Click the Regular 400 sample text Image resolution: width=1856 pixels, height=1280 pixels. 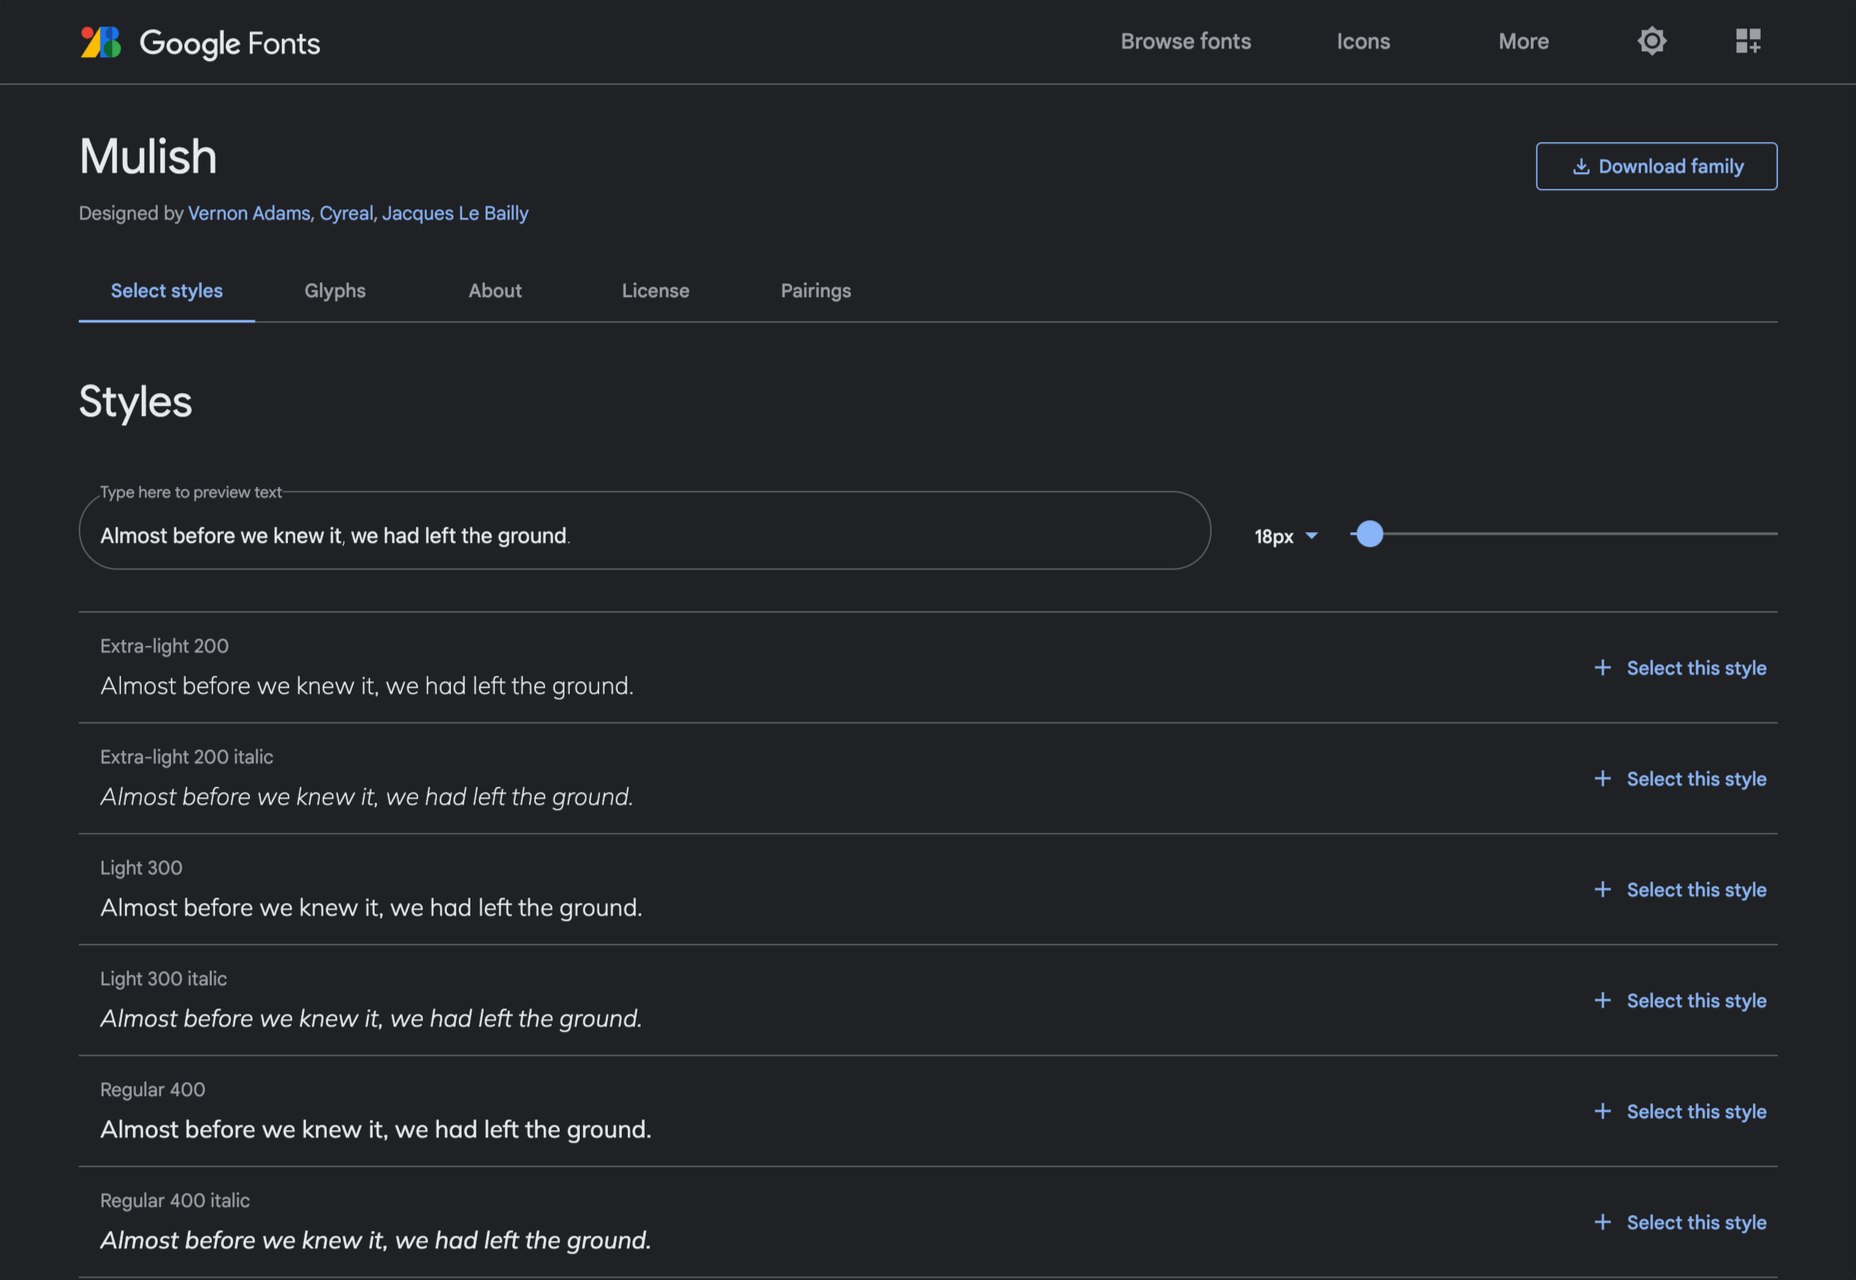[x=376, y=1130]
